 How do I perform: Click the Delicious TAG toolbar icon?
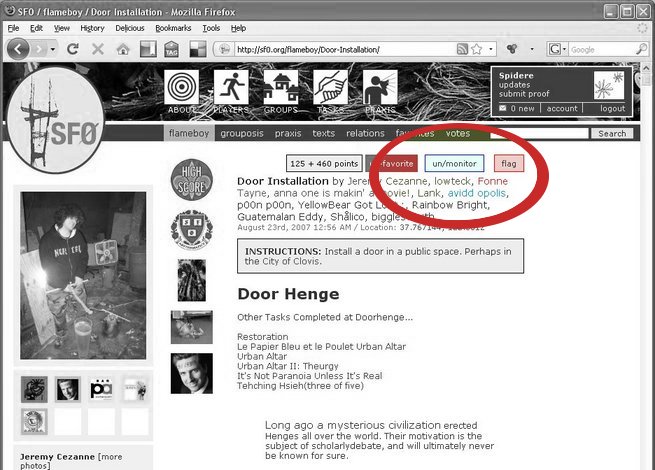point(171,49)
